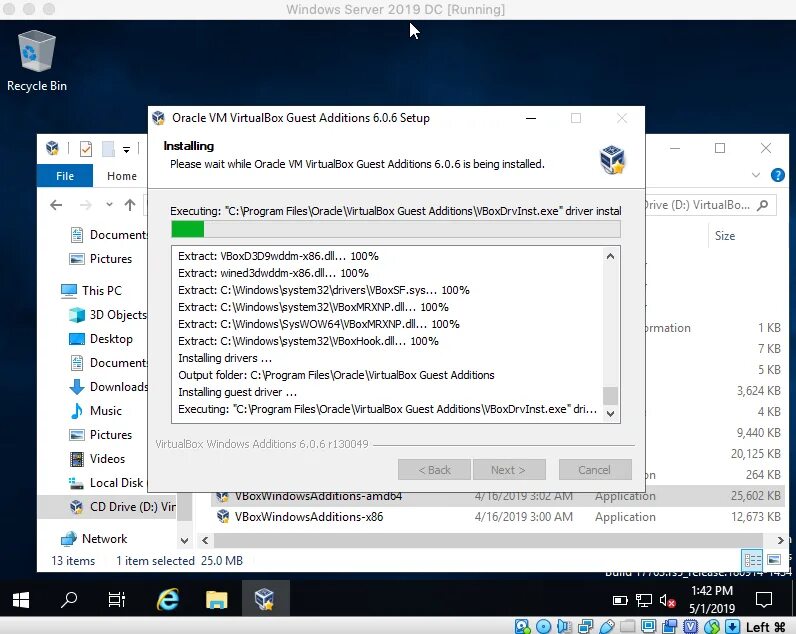Screen dimensions: 796x634
Task: Click the VirtualBox keyboard capture arrow icon
Action: tap(732, 627)
